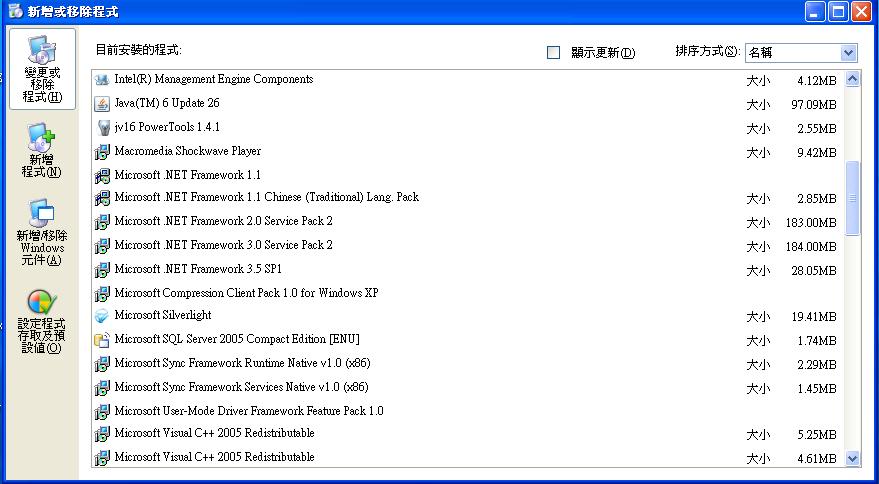Image resolution: width=879 pixels, height=484 pixels.
Task: Maximize the 新增或移除程式 window
Action: [x=838, y=12]
